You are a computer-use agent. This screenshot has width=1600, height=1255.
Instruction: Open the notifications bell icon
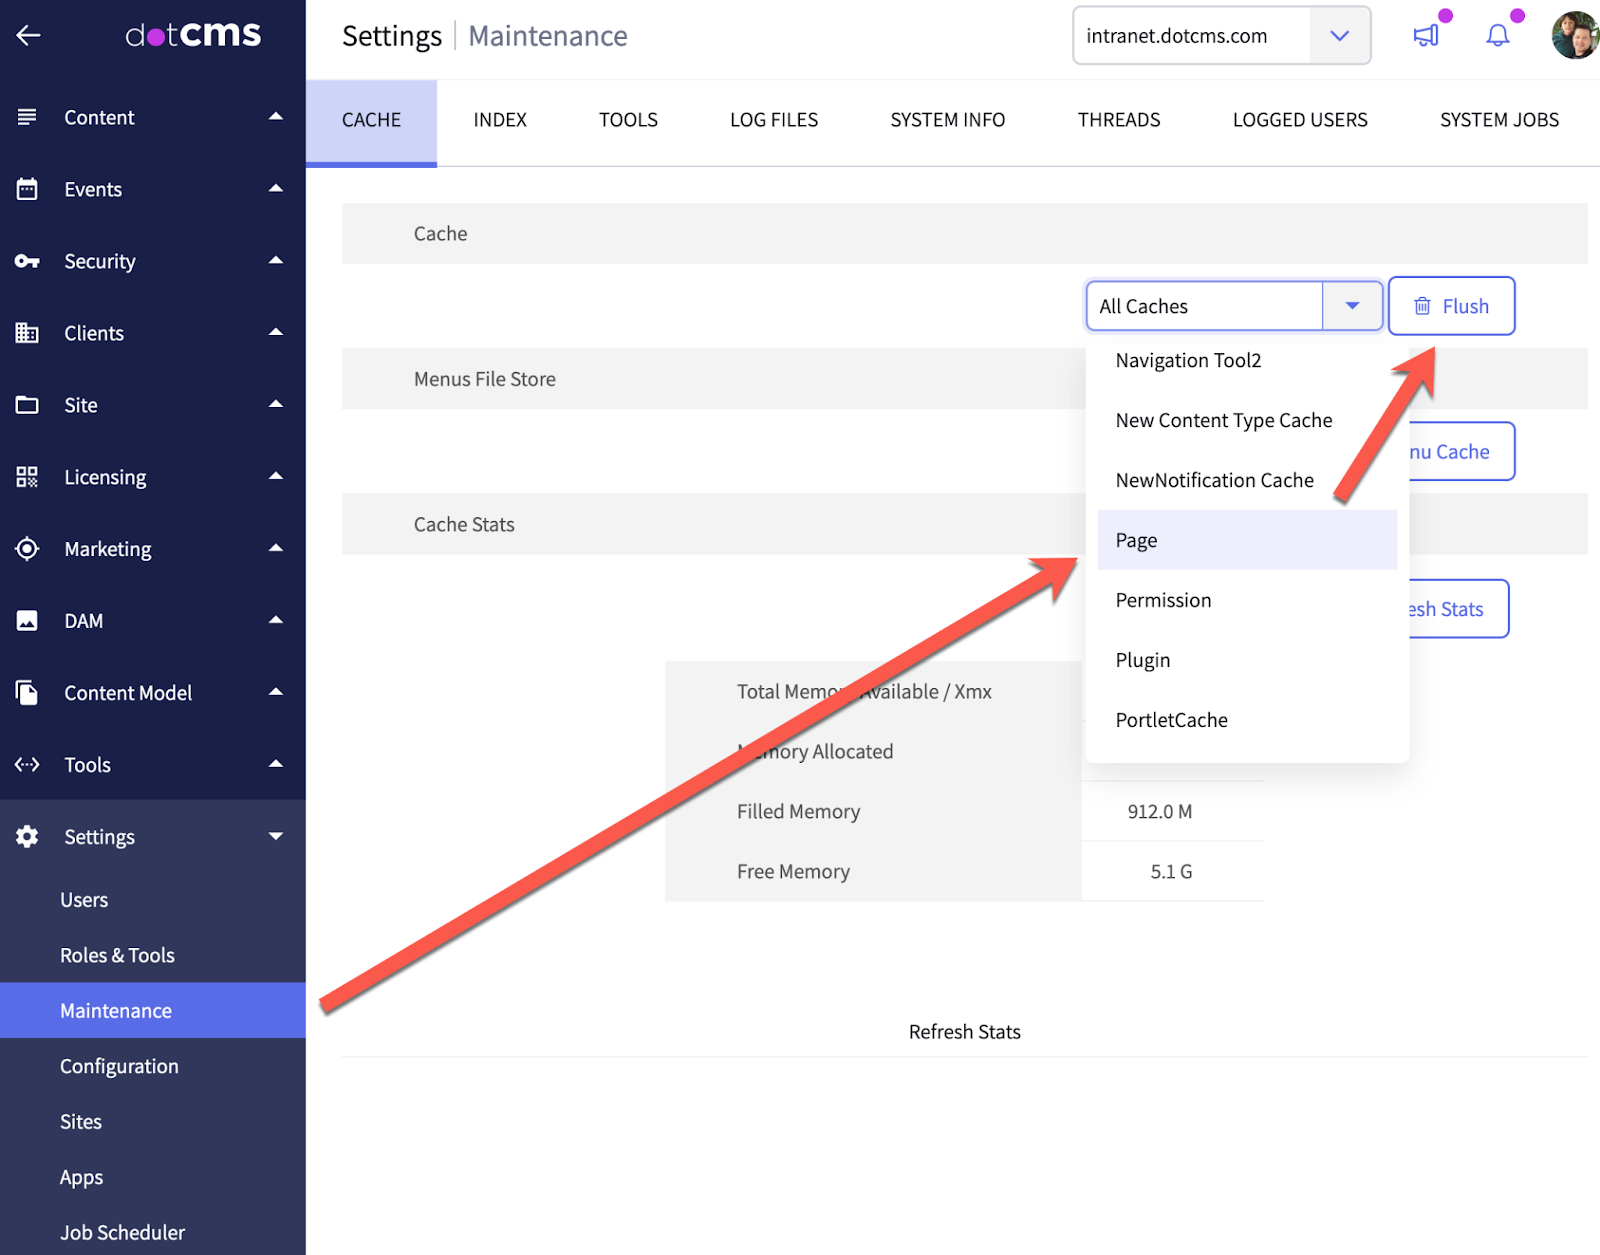[x=1497, y=36]
